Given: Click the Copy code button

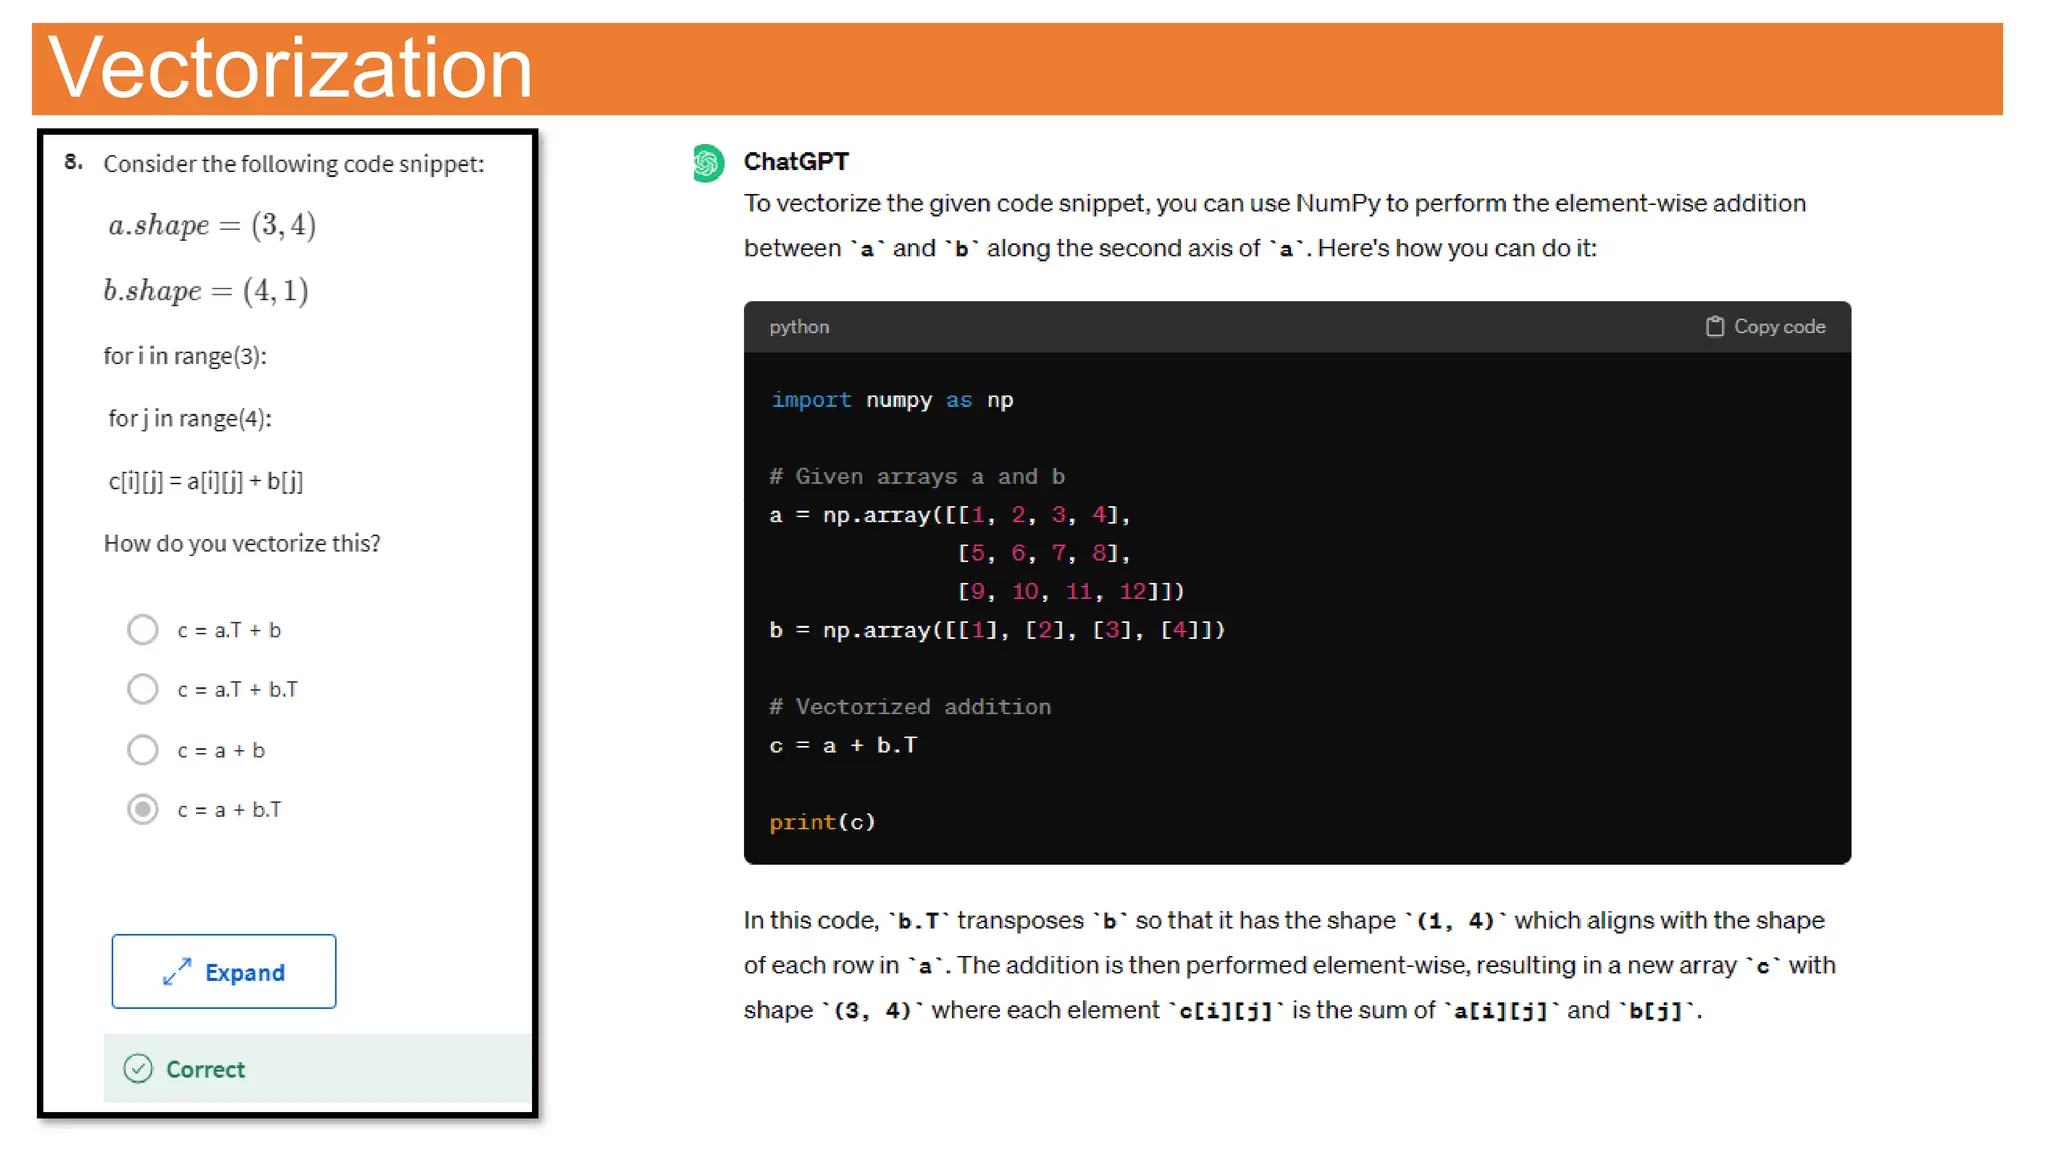Looking at the screenshot, I should (1765, 327).
